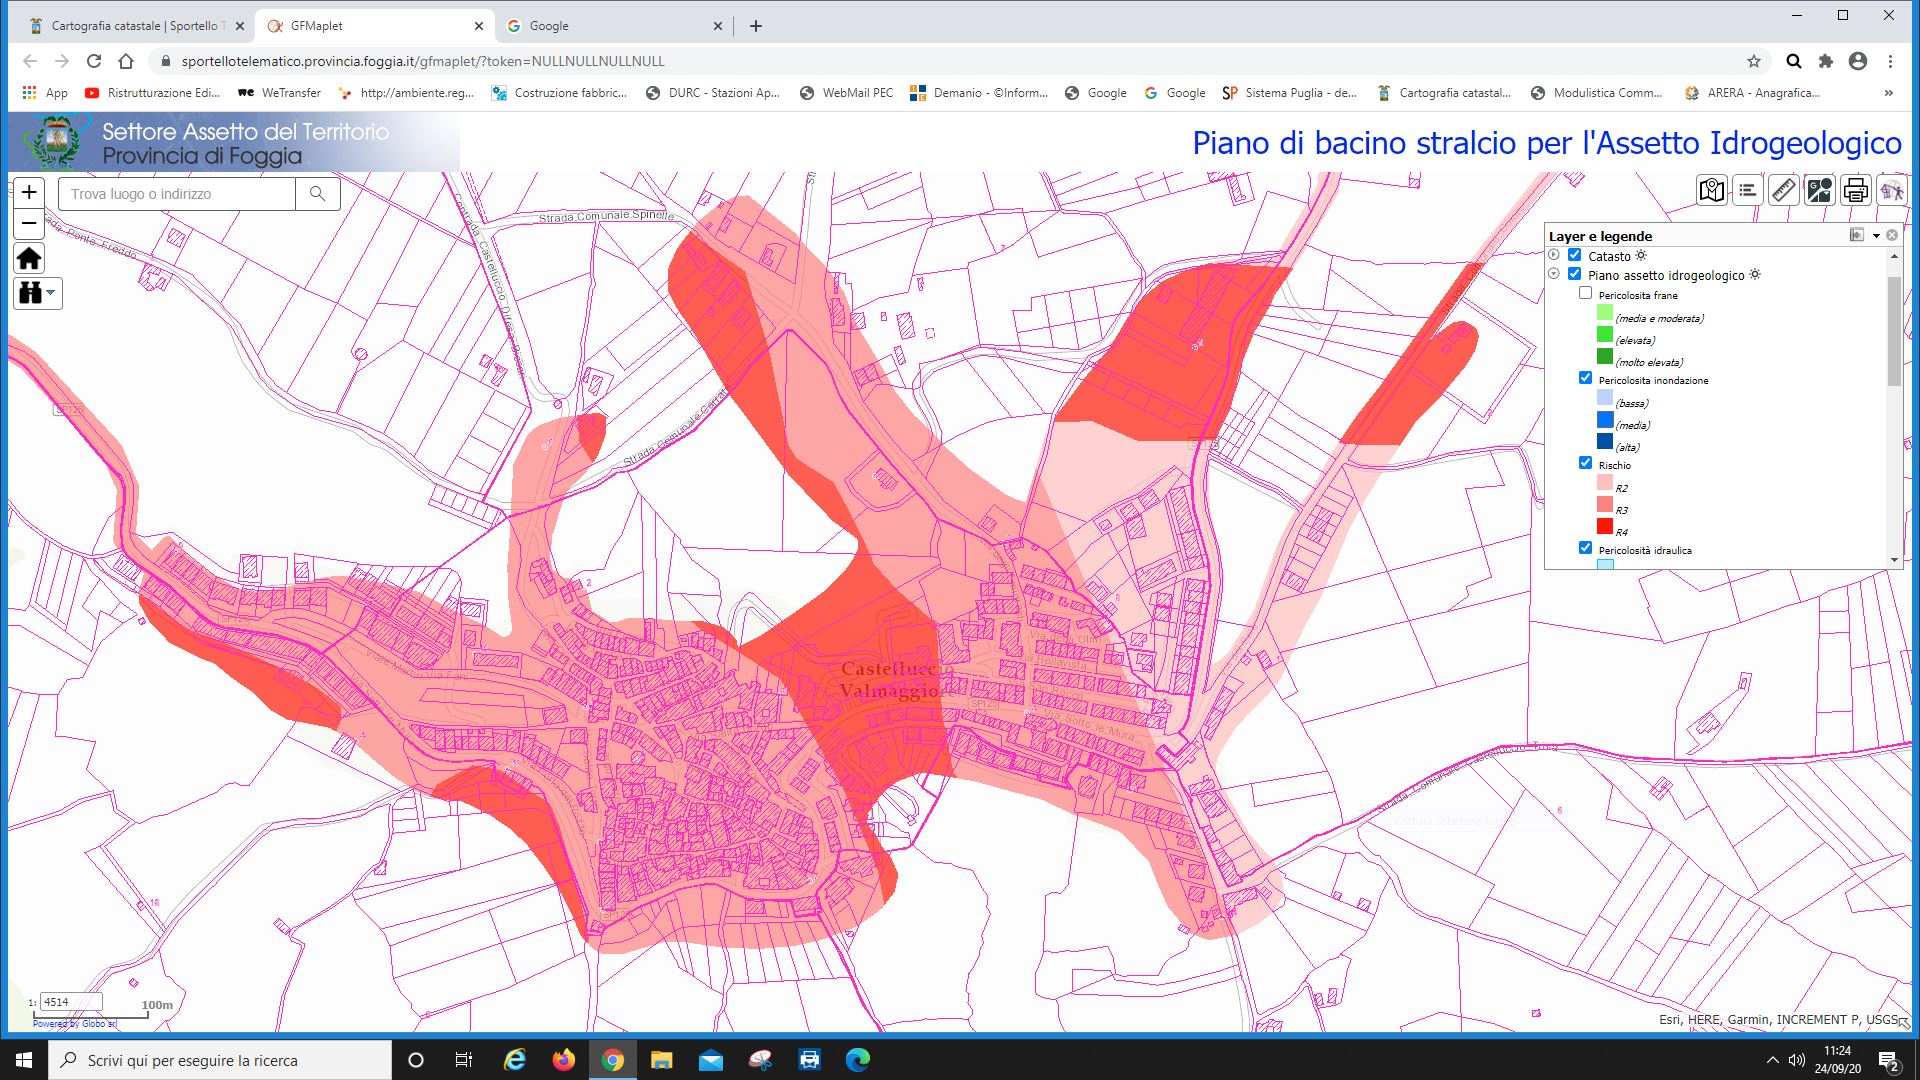Uncheck Pericolosità idraulica sublayer
Screen dimensions: 1920x1080
coord(1585,548)
